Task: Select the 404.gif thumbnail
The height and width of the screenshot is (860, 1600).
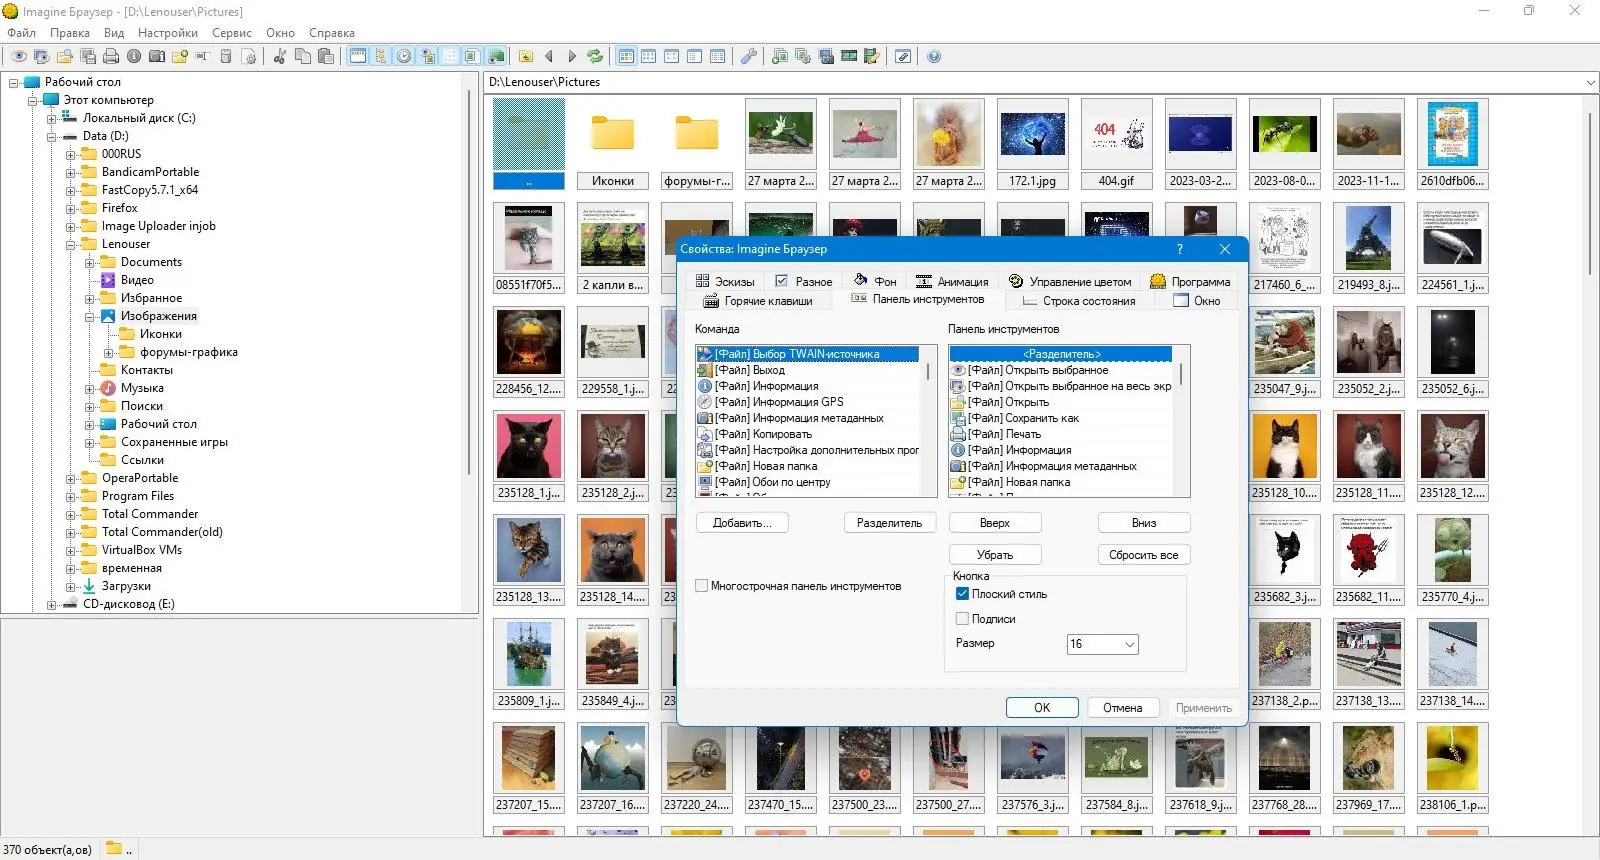Action: [x=1117, y=143]
